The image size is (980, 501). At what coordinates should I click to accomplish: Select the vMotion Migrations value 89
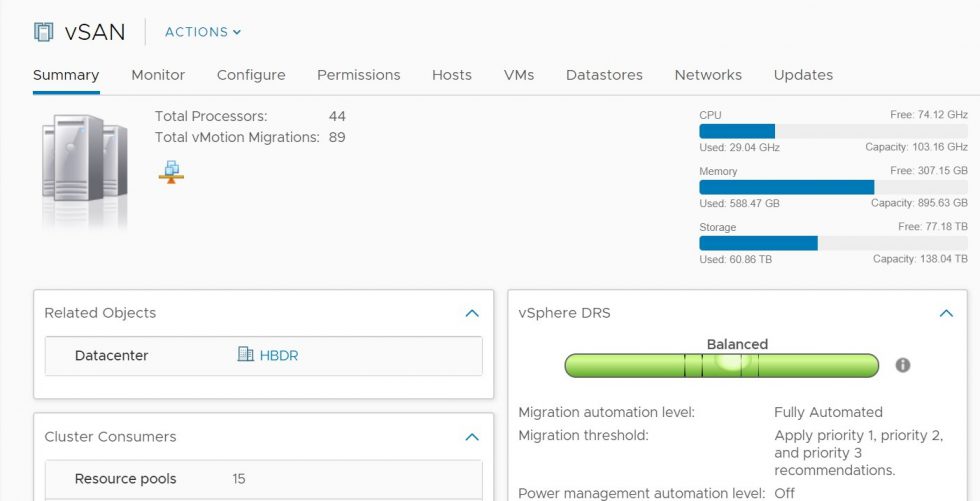click(x=337, y=137)
